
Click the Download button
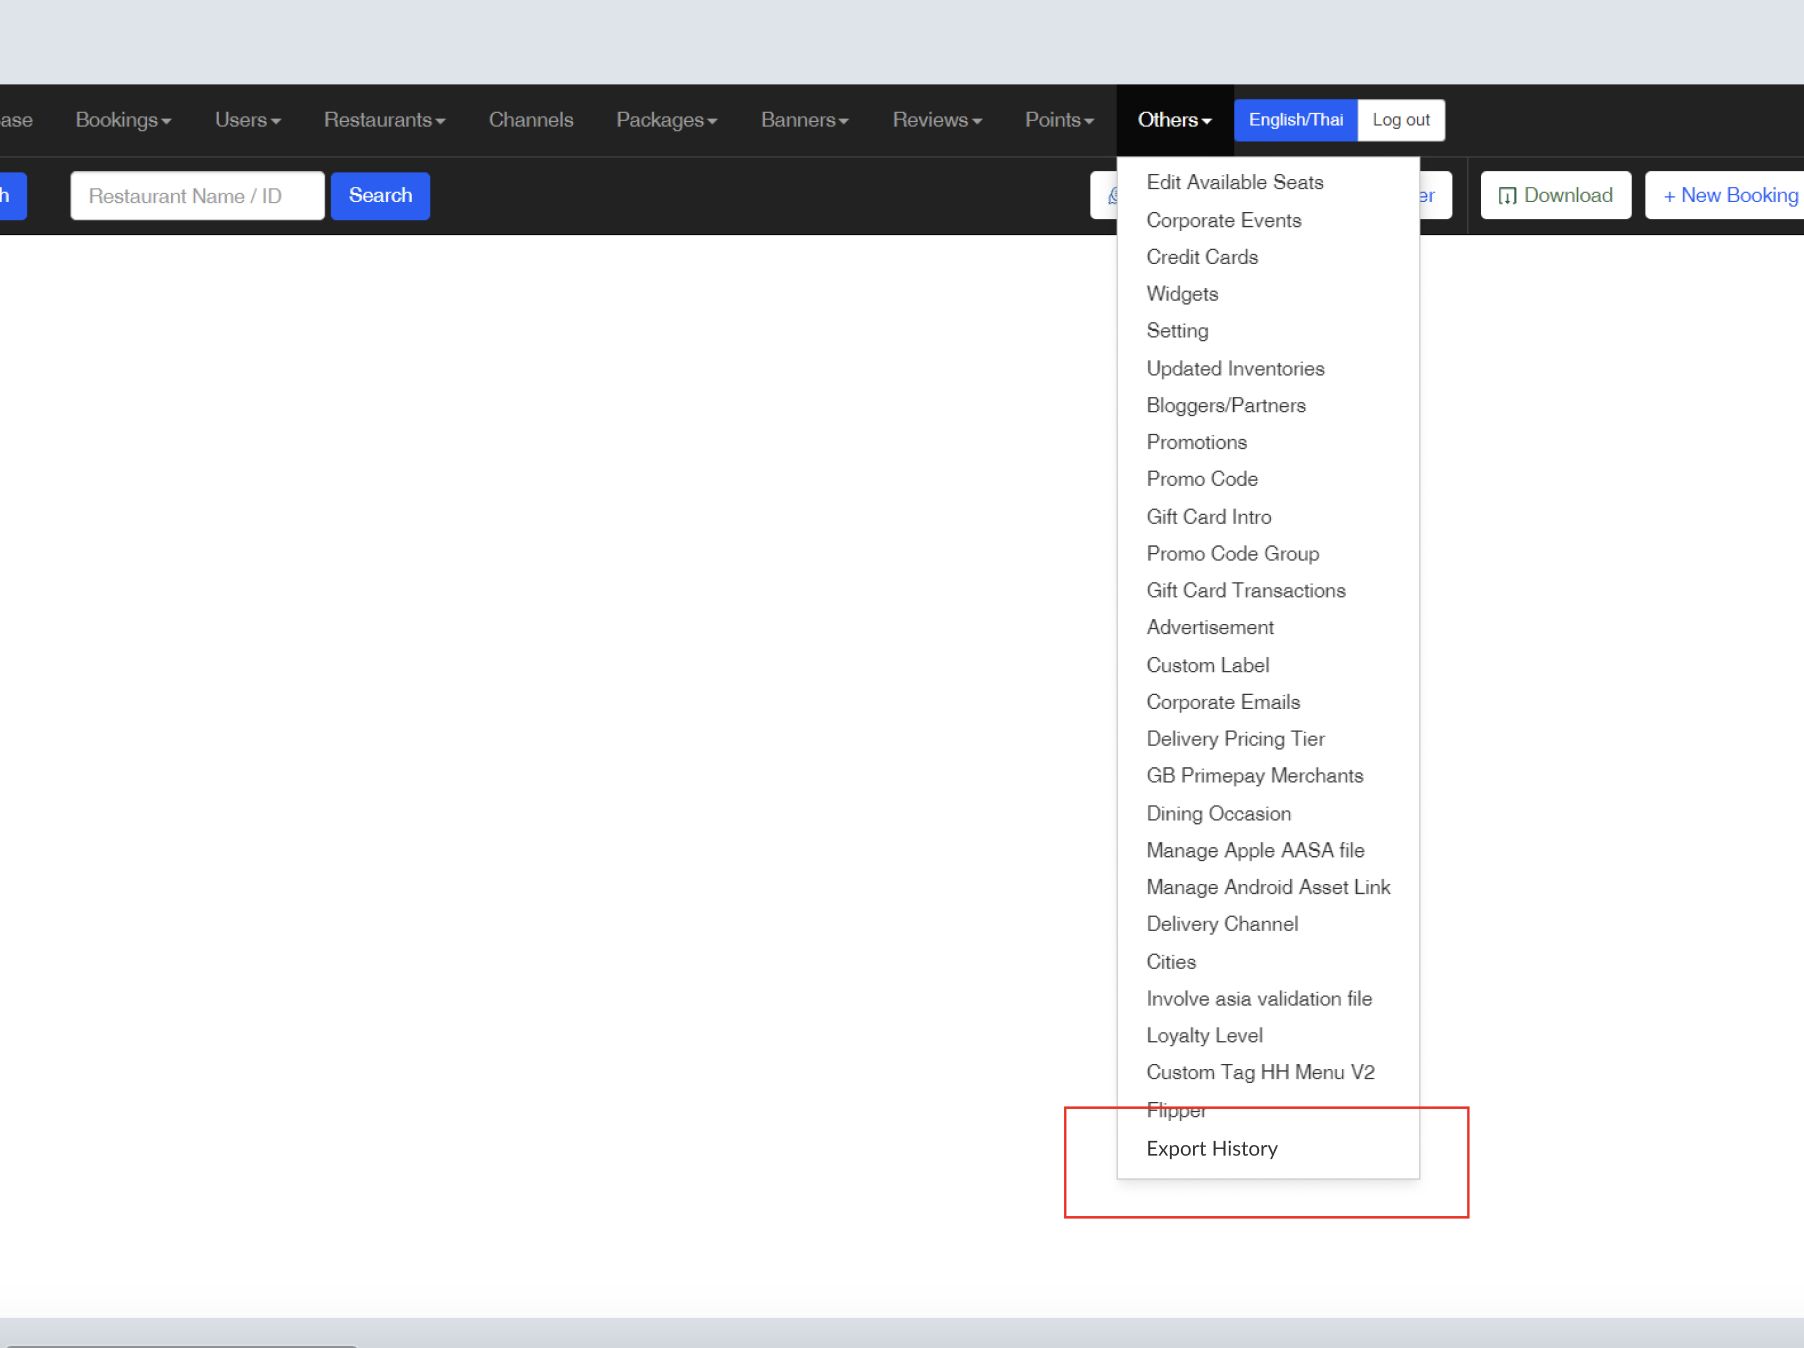1555,196
